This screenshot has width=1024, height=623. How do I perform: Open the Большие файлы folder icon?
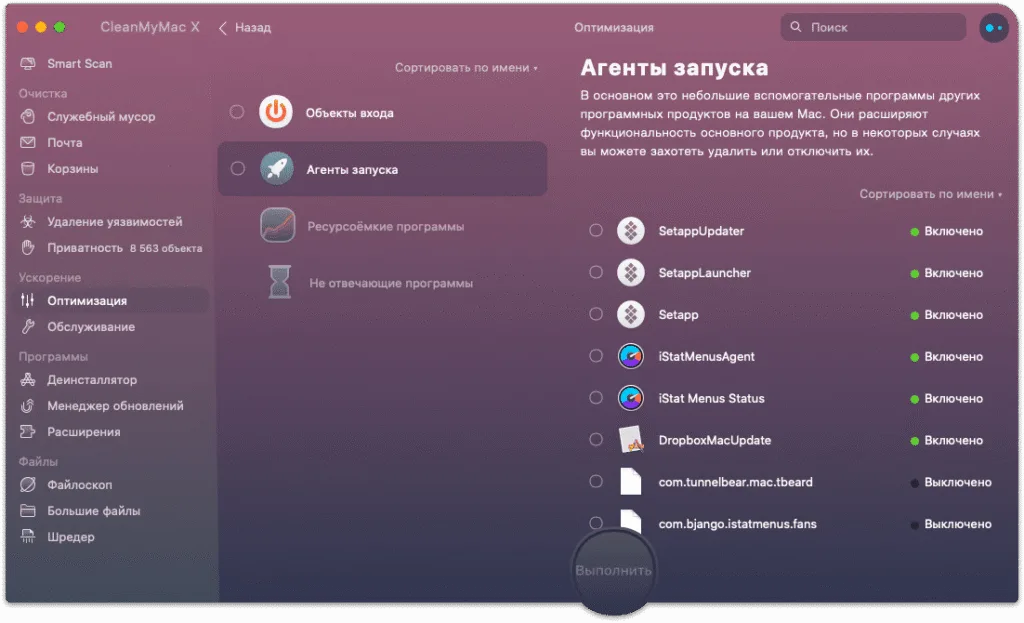[27, 511]
